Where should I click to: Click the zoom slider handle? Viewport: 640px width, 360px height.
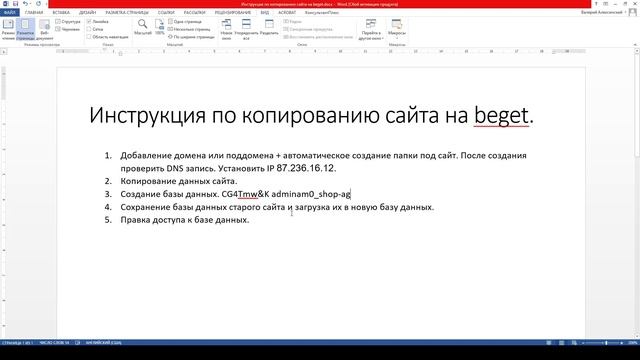606,343
